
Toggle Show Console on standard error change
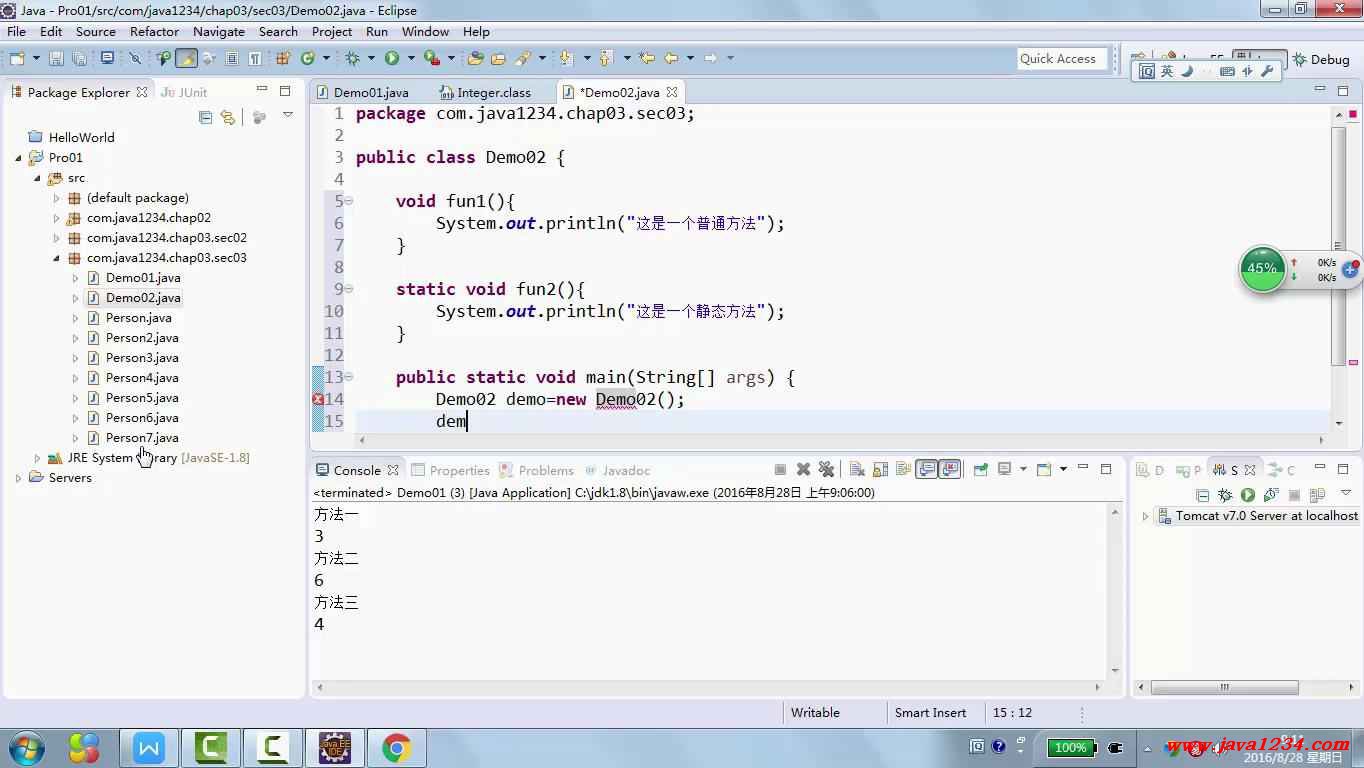pyautogui.click(x=950, y=469)
